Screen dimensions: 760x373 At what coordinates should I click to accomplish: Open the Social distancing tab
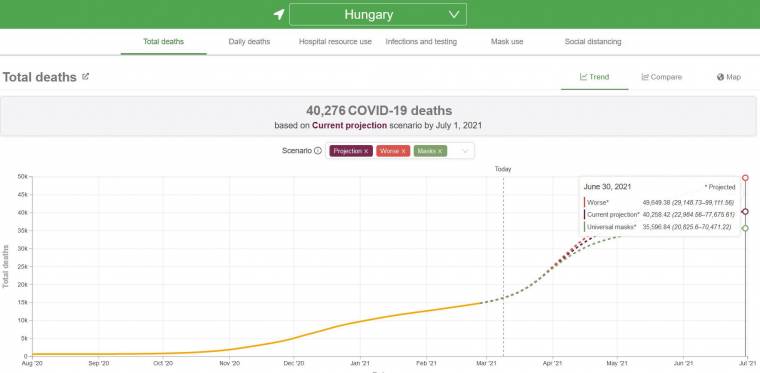click(x=593, y=42)
